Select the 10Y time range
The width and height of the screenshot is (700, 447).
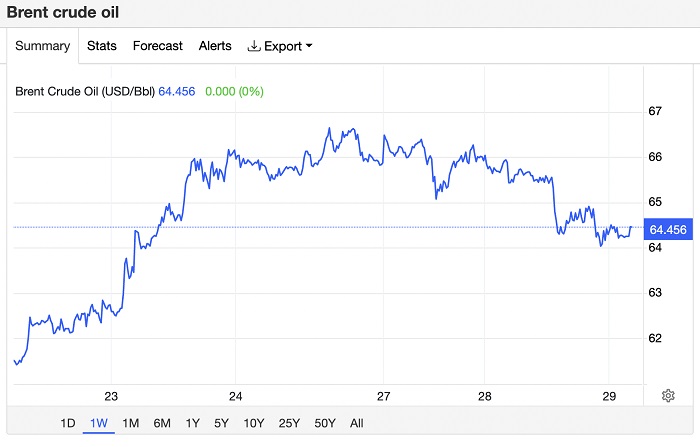[255, 423]
